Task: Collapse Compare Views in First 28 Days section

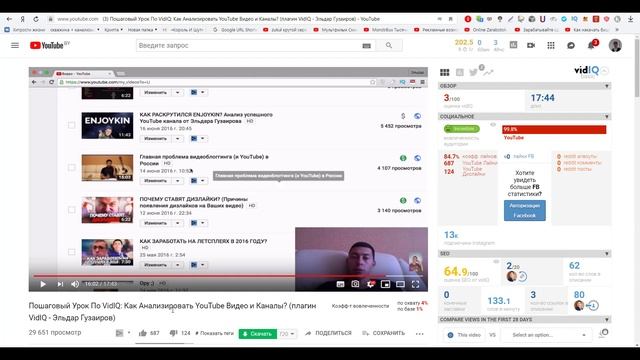Action: (607, 320)
